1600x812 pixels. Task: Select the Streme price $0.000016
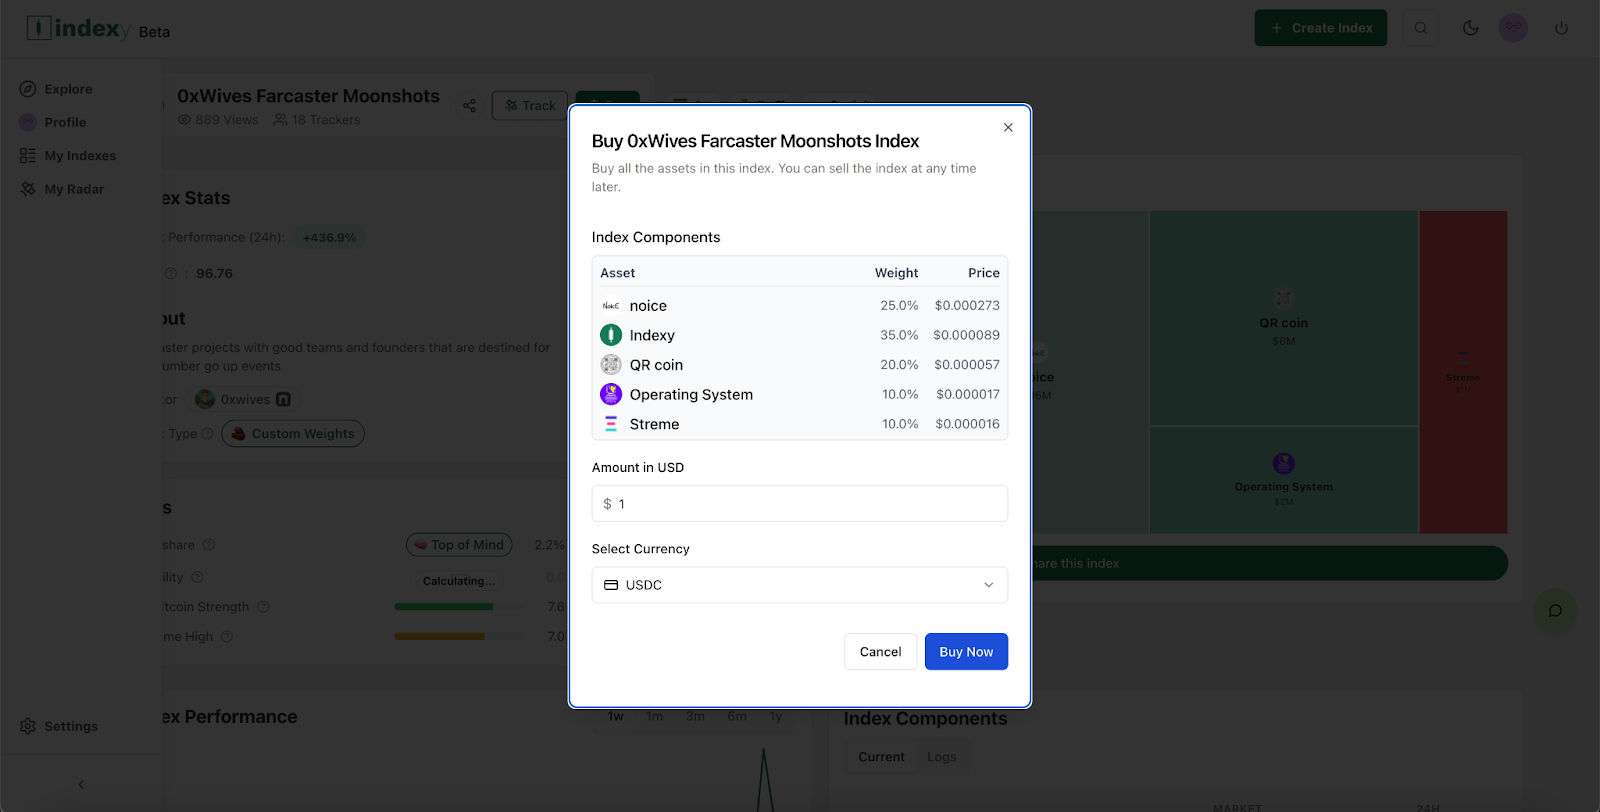click(x=967, y=424)
